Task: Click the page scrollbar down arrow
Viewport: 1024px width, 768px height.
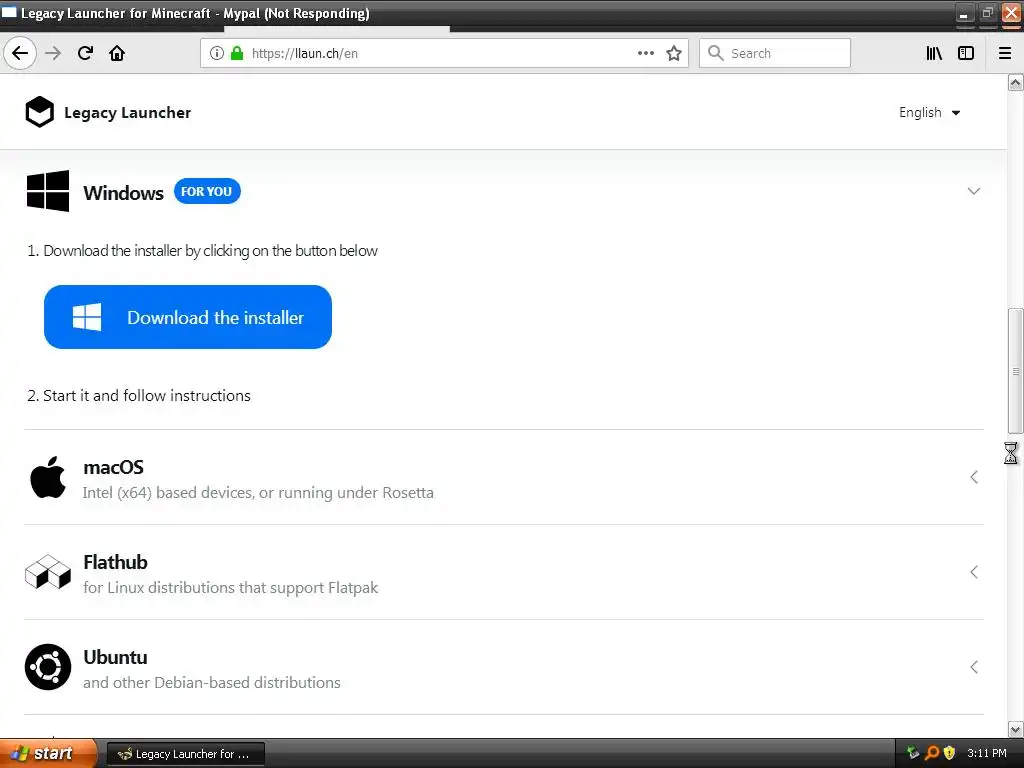Action: [x=1015, y=729]
